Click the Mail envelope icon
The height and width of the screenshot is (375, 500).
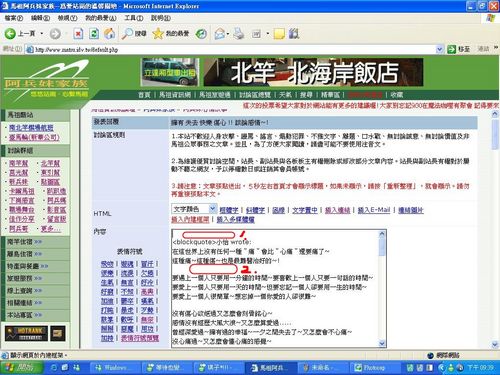coord(219,33)
